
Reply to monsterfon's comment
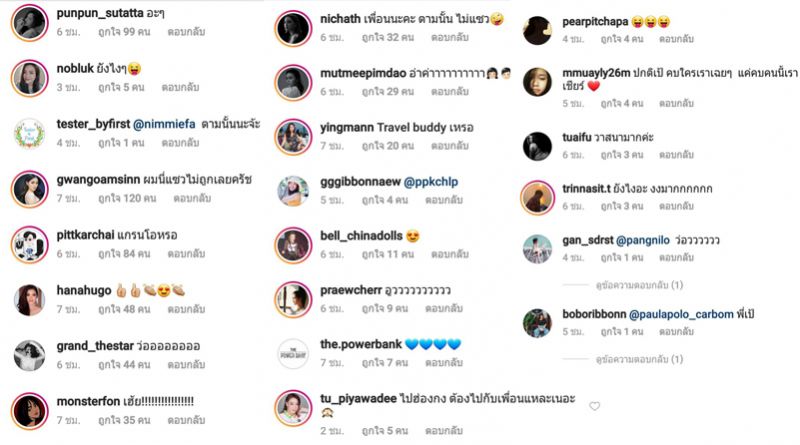pos(186,420)
